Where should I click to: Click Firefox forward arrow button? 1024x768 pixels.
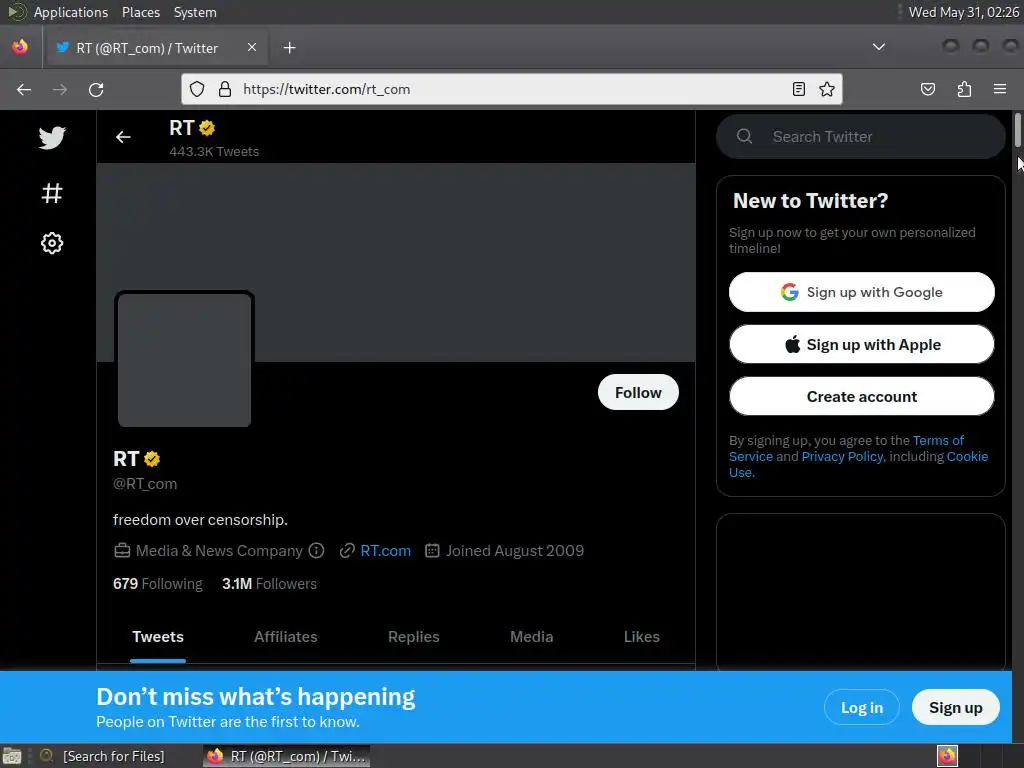tap(59, 89)
